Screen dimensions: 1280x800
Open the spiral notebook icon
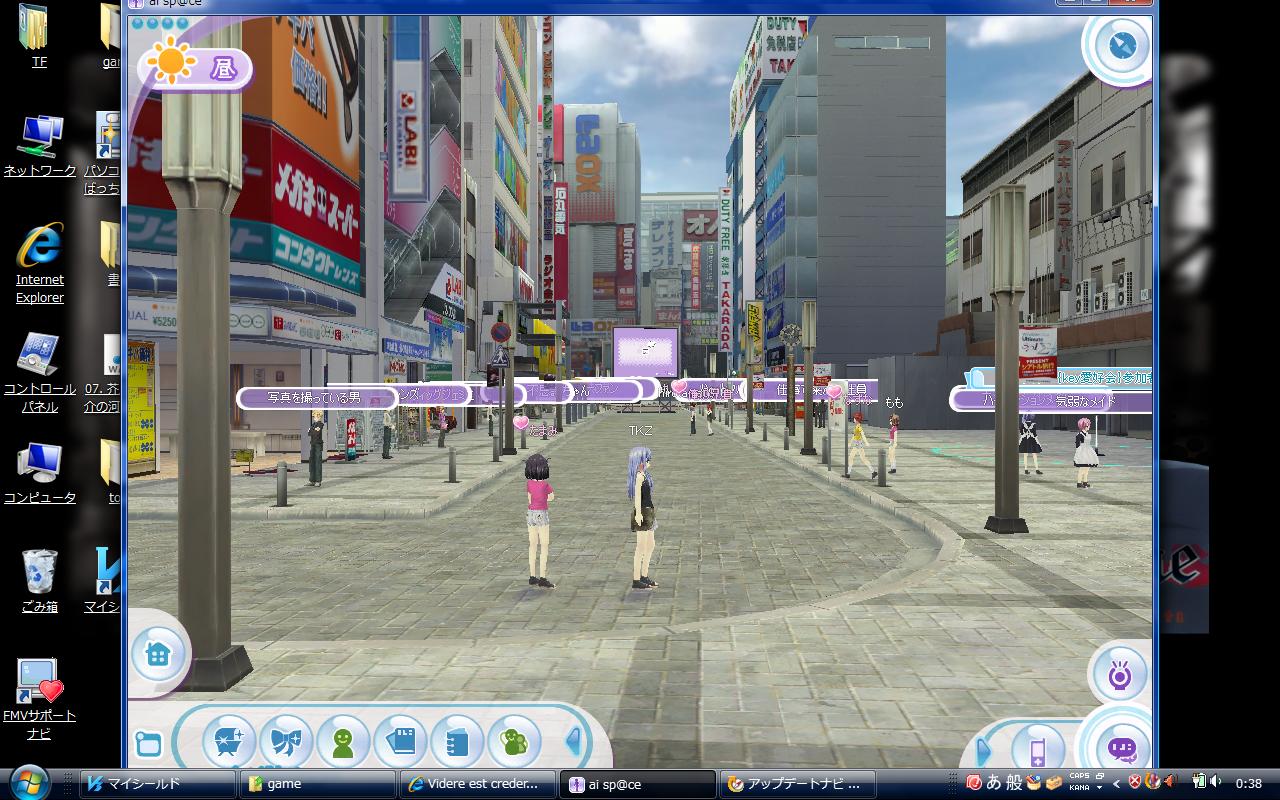click(x=457, y=743)
